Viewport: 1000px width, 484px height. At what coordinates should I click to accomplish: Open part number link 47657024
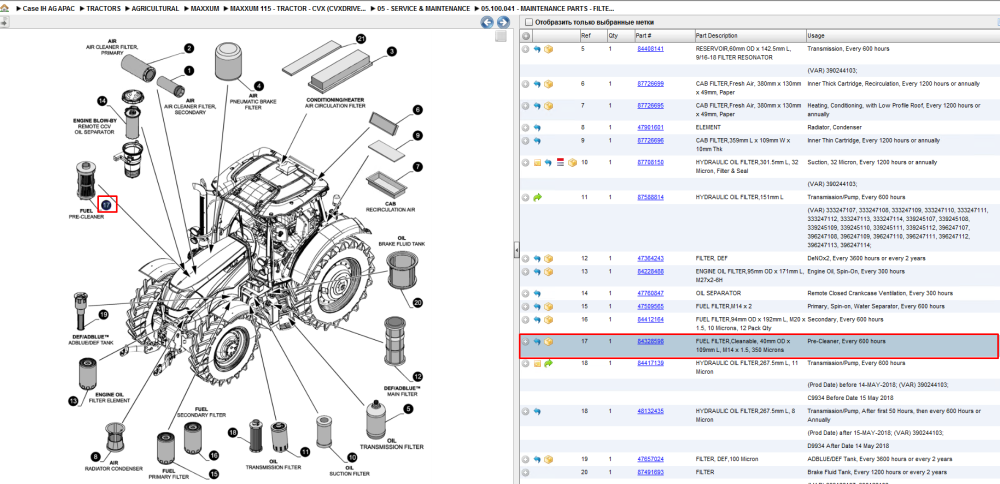tap(651, 459)
